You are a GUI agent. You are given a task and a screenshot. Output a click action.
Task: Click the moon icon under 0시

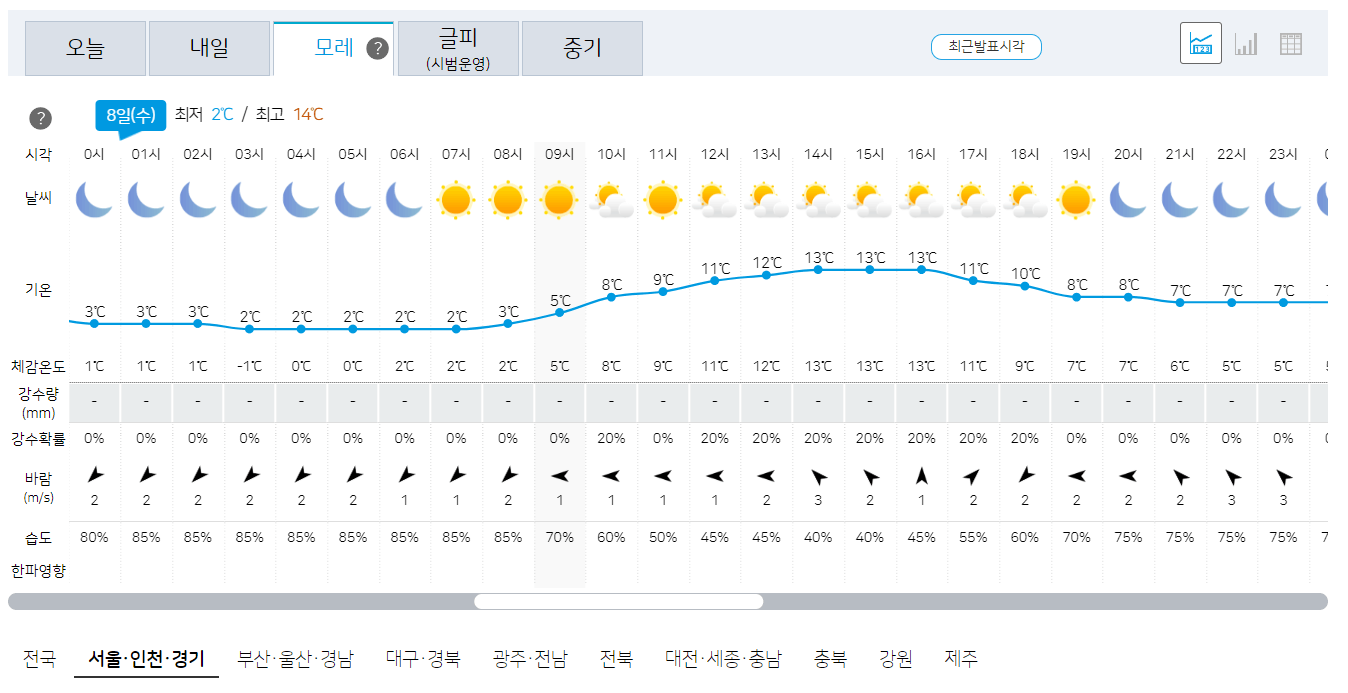93,199
